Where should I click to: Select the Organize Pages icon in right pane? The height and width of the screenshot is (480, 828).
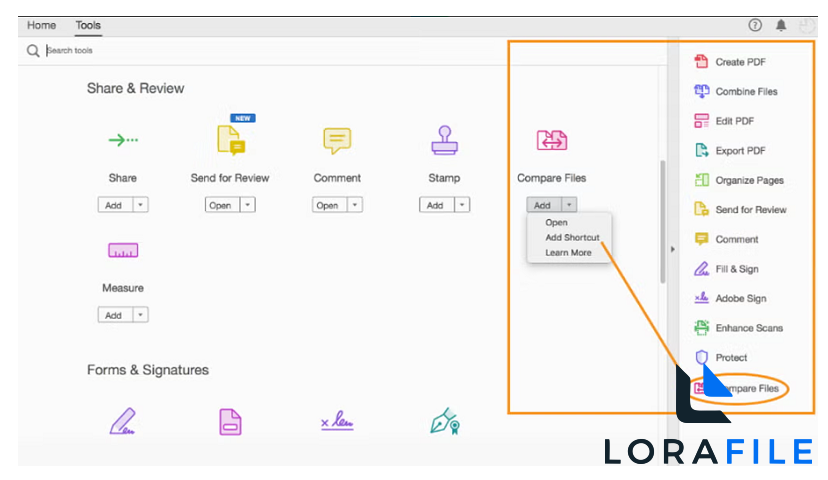pyautogui.click(x=701, y=180)
